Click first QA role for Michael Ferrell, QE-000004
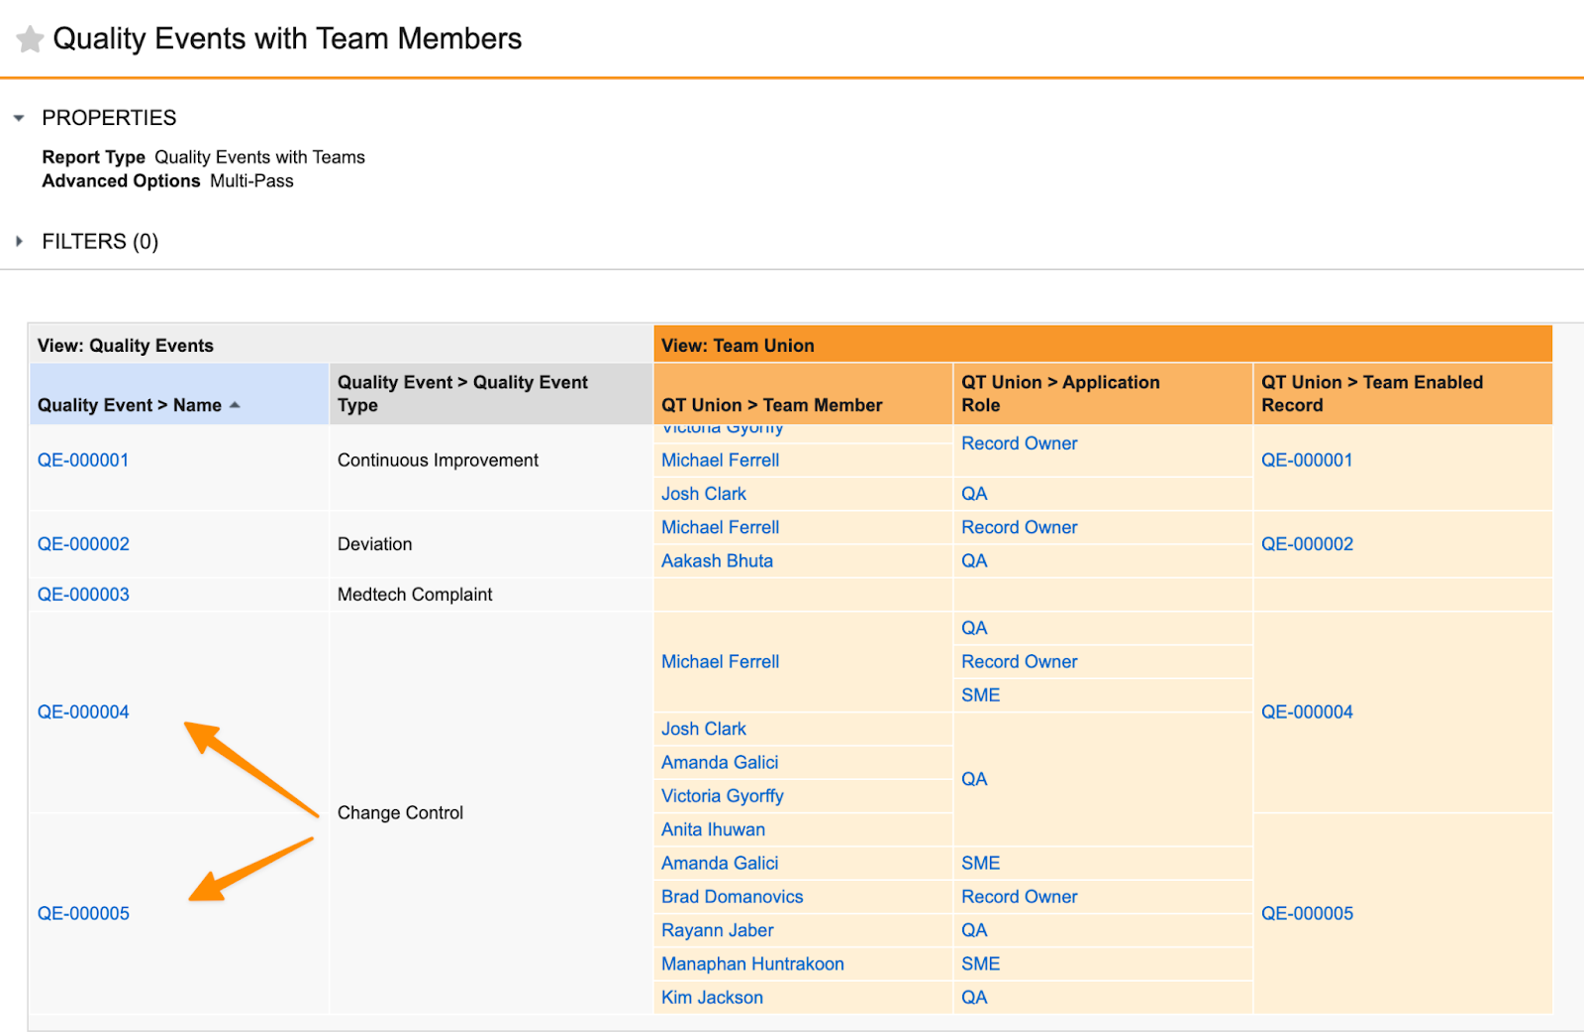1584x1035 pixels. pyautogui.click(x=974, y=628)
